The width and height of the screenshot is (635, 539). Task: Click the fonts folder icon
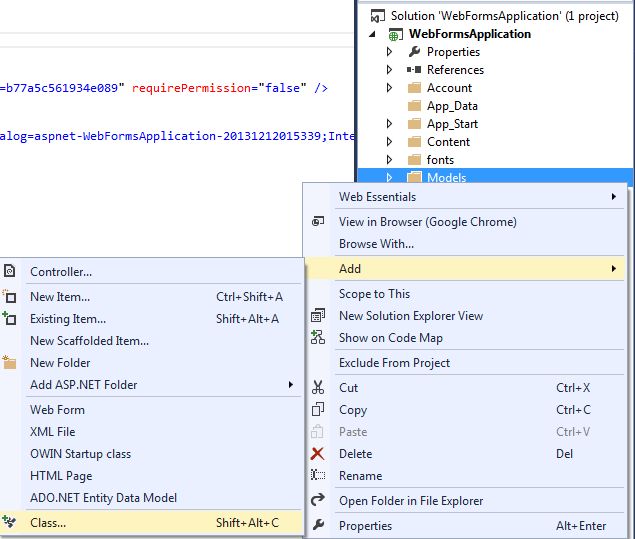(x=414, y=160)
